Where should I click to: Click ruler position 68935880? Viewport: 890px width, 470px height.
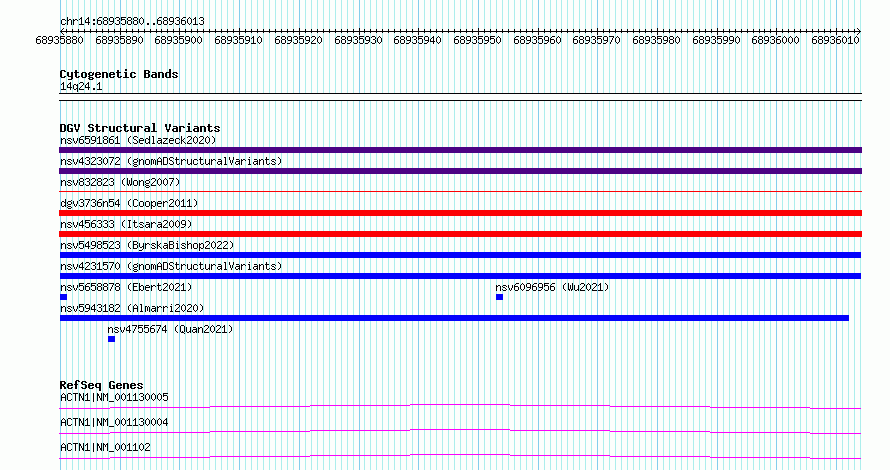pos(59,40)
